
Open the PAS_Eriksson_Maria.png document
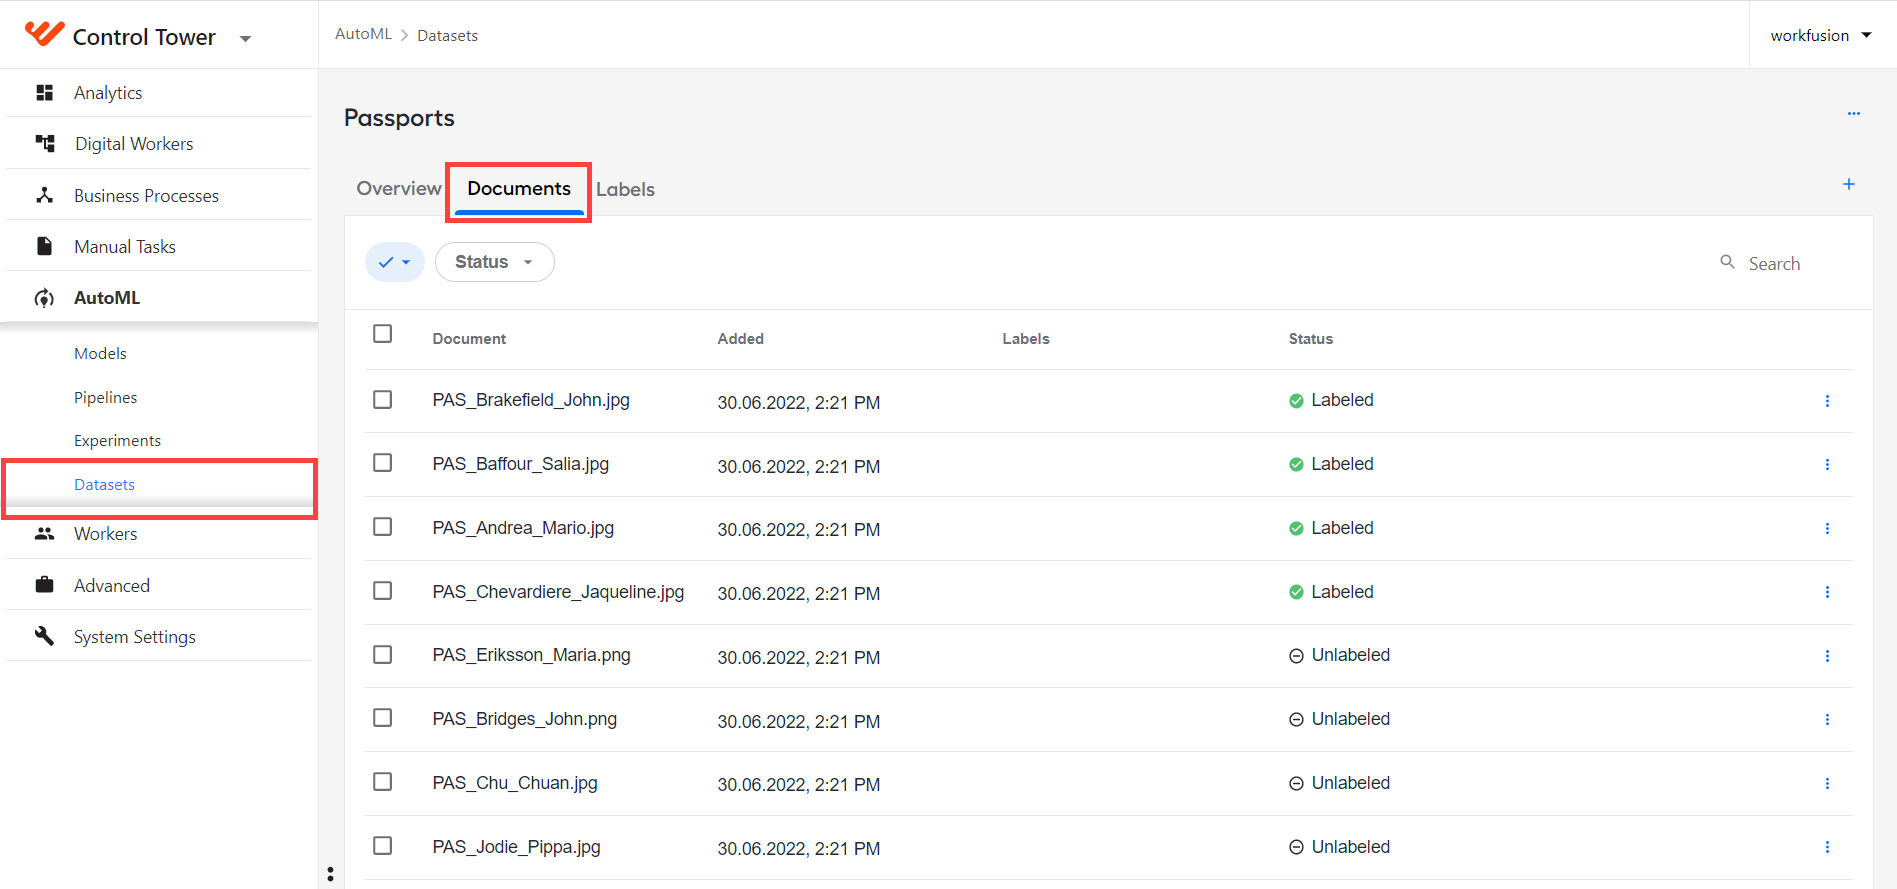(x=531, y=655)
